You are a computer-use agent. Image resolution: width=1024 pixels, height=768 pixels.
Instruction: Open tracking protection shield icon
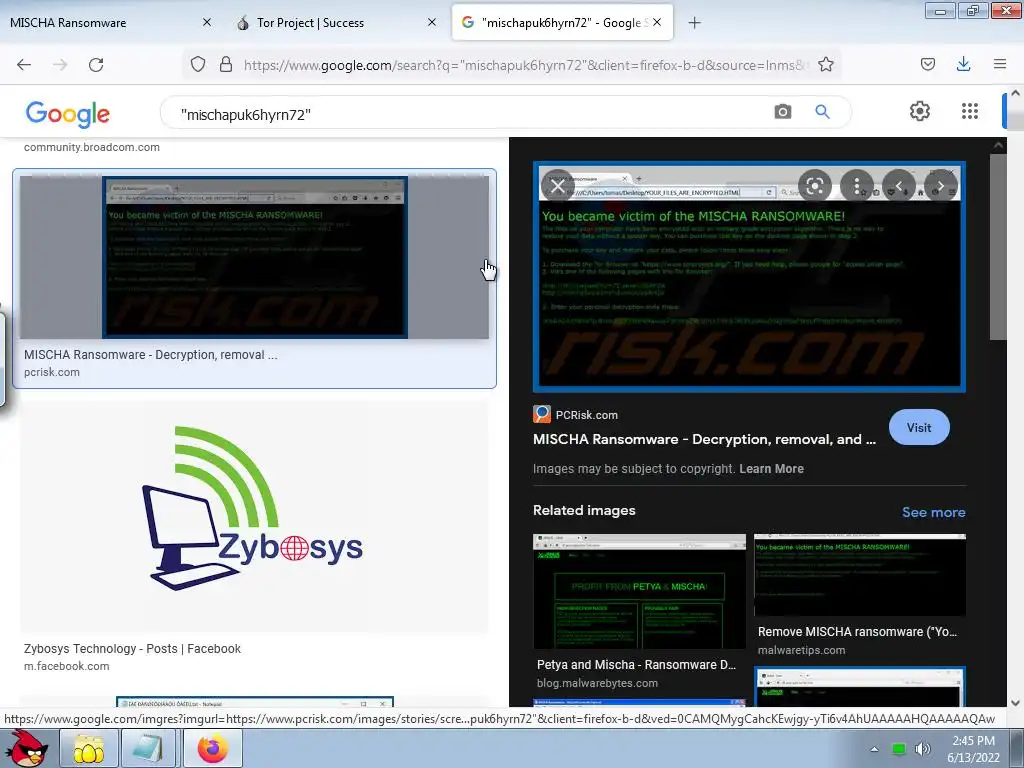[x=198, y=65]
